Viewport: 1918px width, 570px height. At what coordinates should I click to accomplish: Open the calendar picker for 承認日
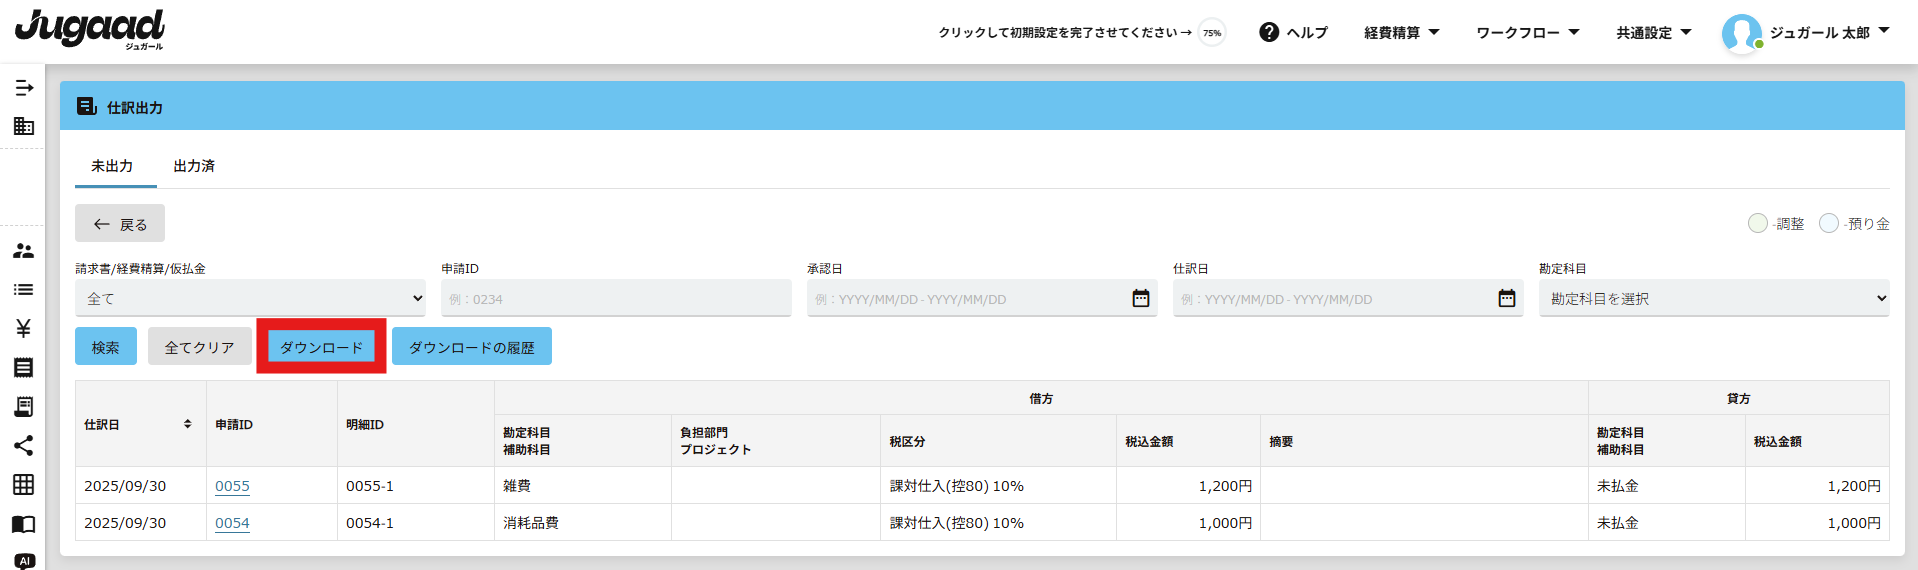point(1140,298)
